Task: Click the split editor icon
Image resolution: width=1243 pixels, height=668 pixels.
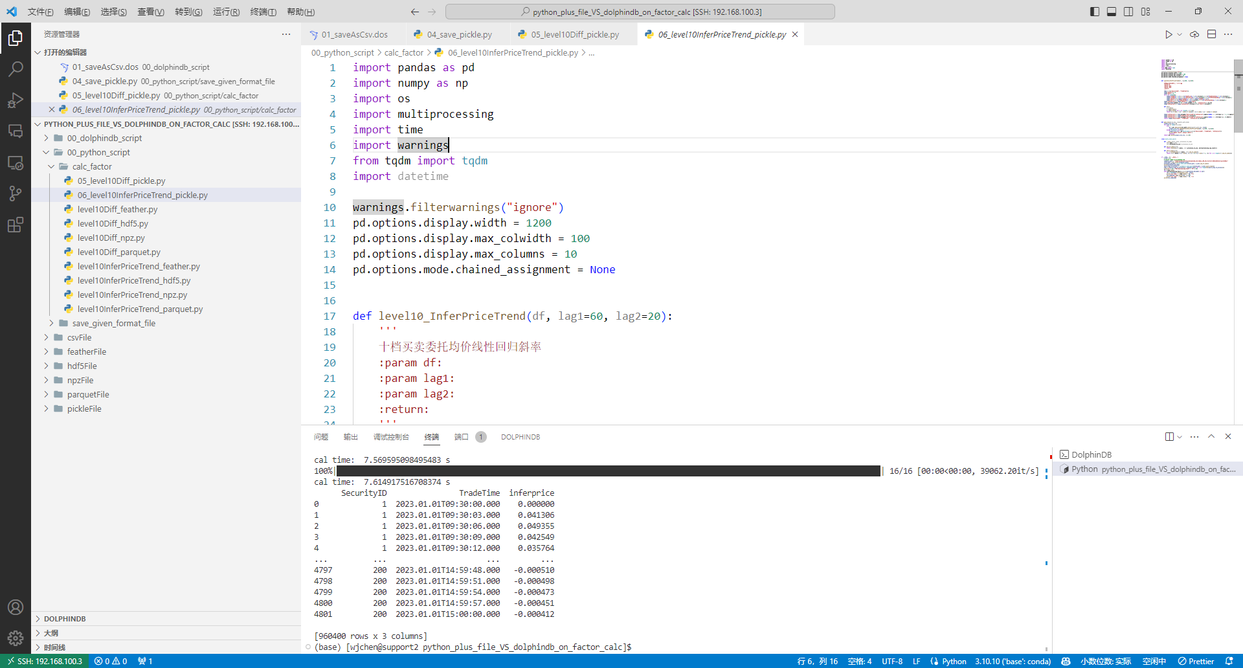Action: pyautogui.click(x=1211, y=33)
